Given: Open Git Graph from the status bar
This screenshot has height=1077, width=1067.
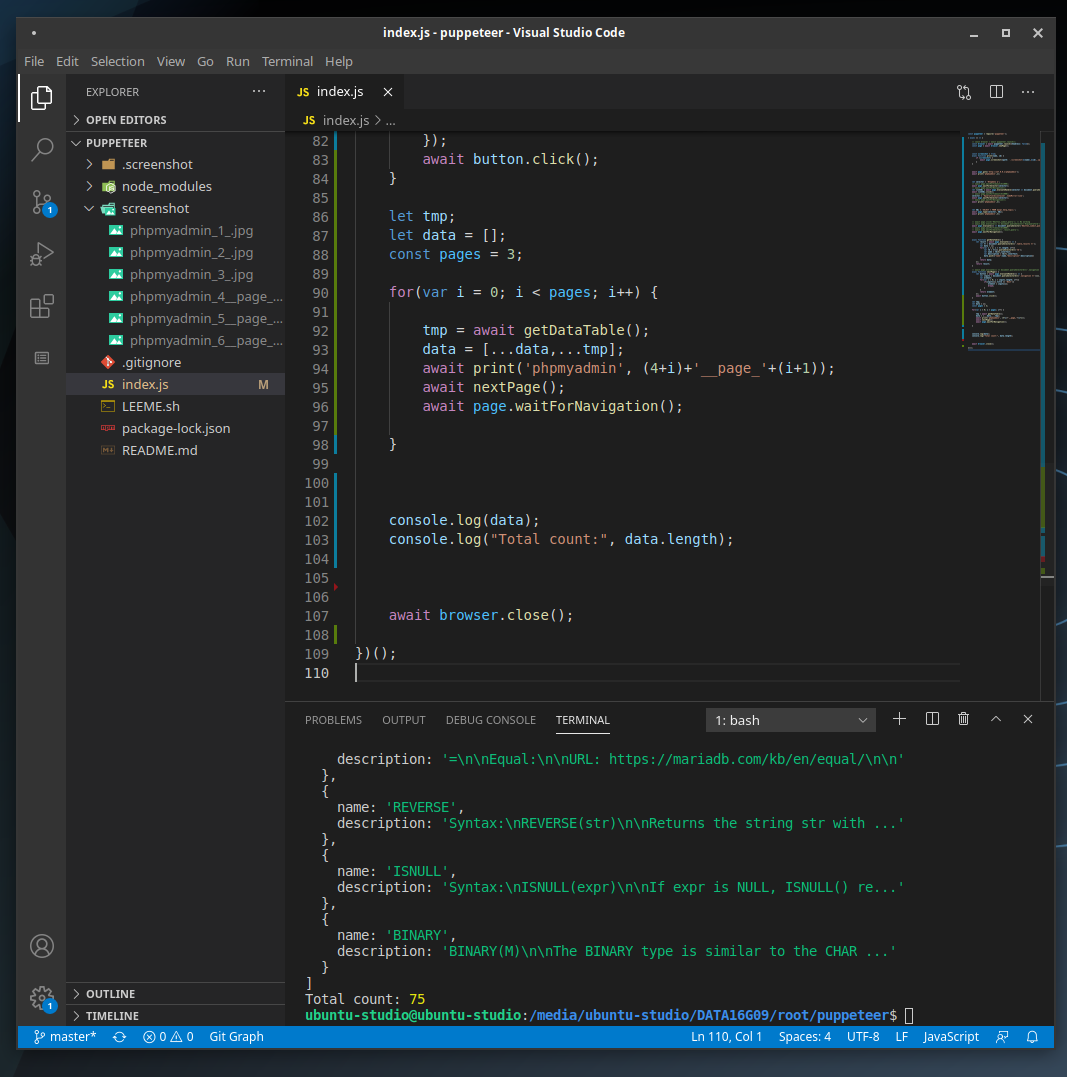Looking at the screenshot, I should 236,1037.
